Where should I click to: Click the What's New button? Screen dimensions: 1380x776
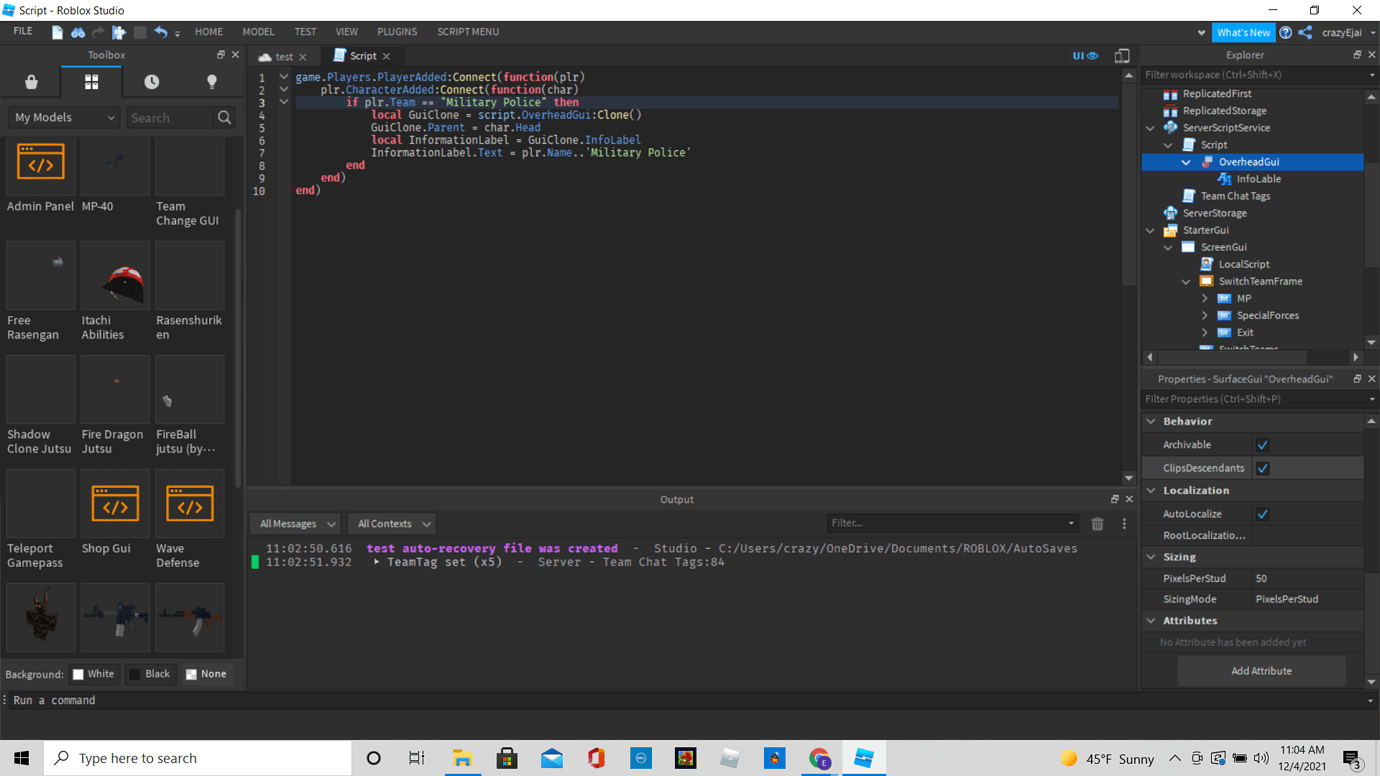pyautogui.click(x=1243, y=33)
